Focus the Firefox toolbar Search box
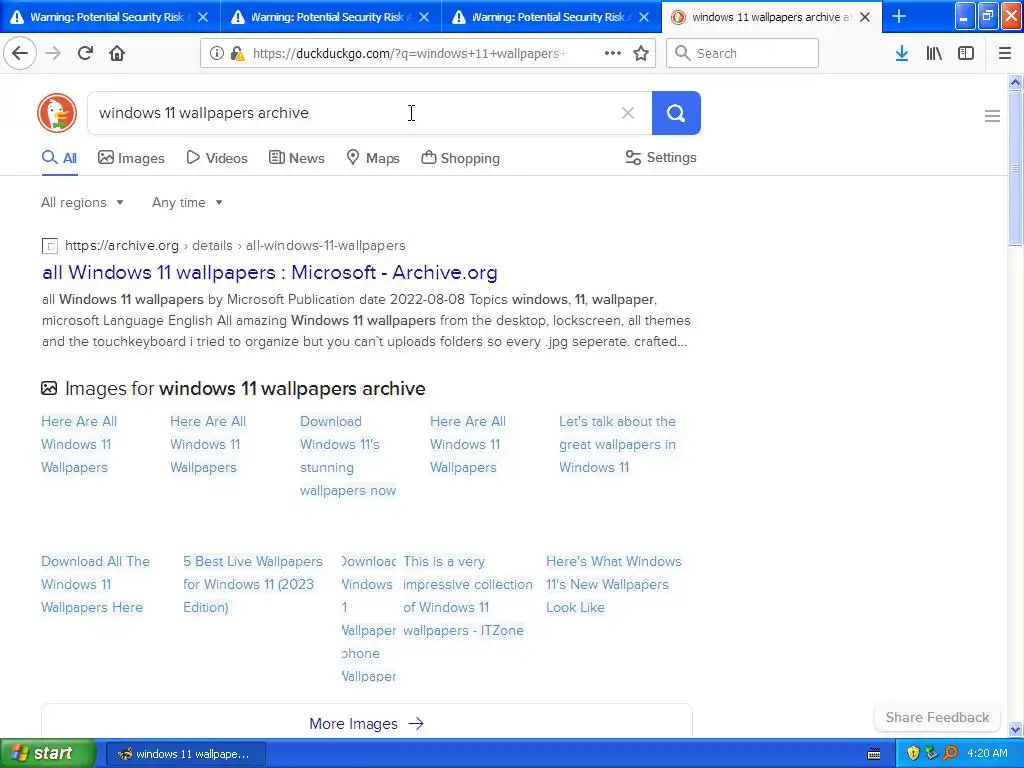 pos(742,53)
